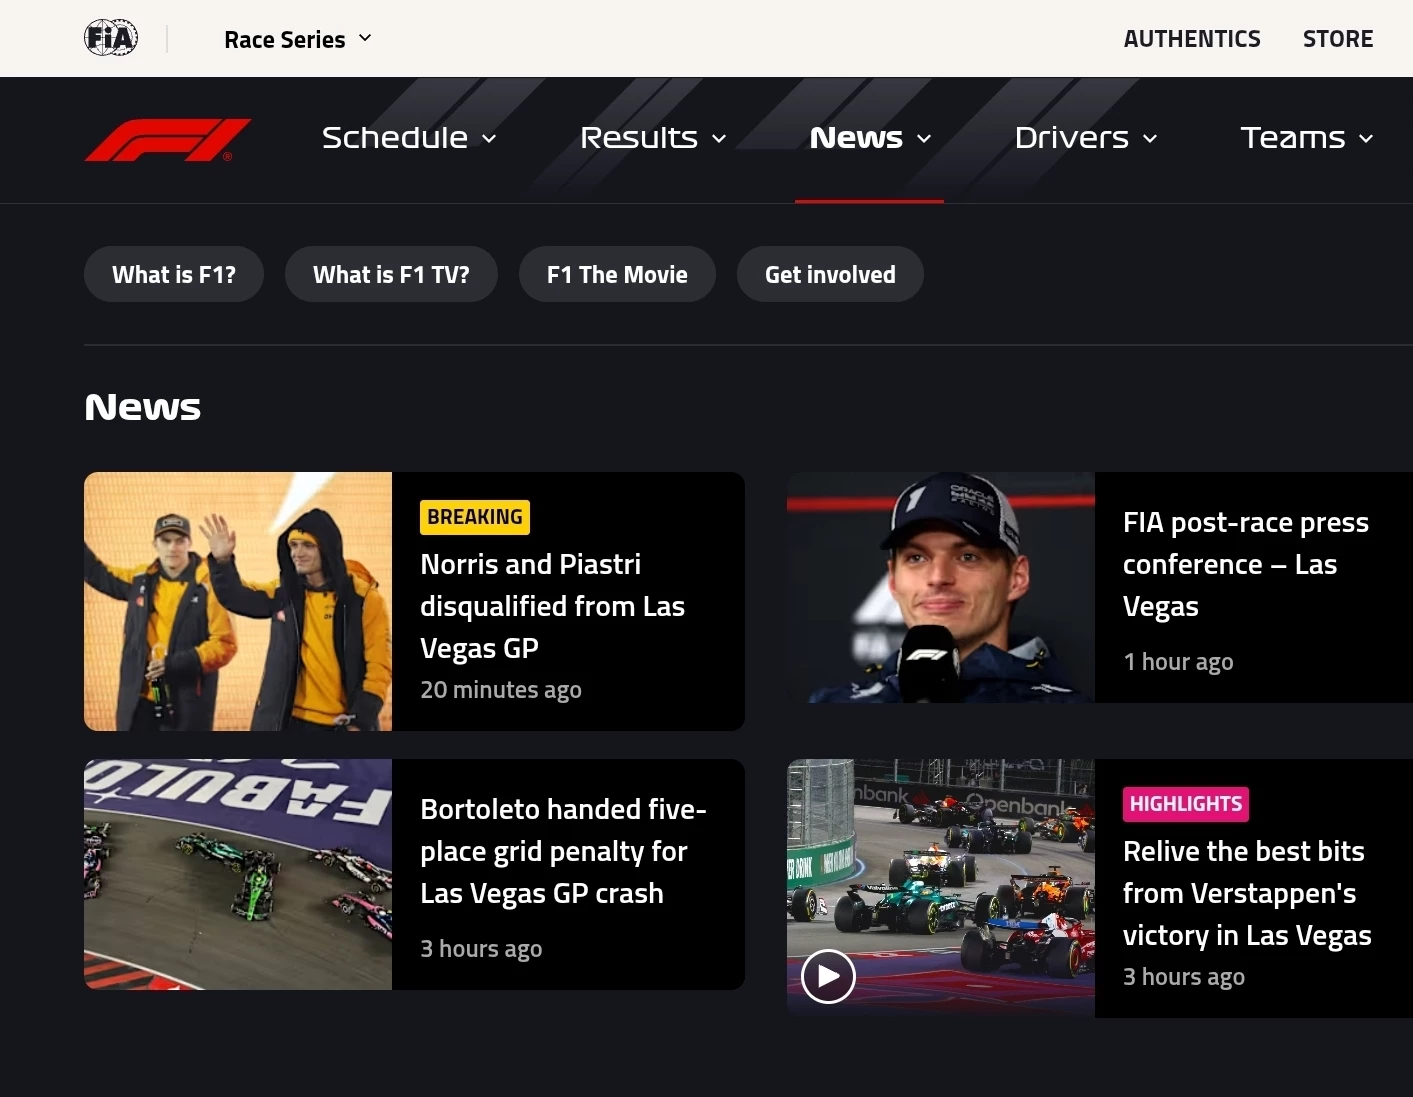Open the Relive Verstappen's victory headline
Viewport: 1413px width, 1097px height.
1247,893
